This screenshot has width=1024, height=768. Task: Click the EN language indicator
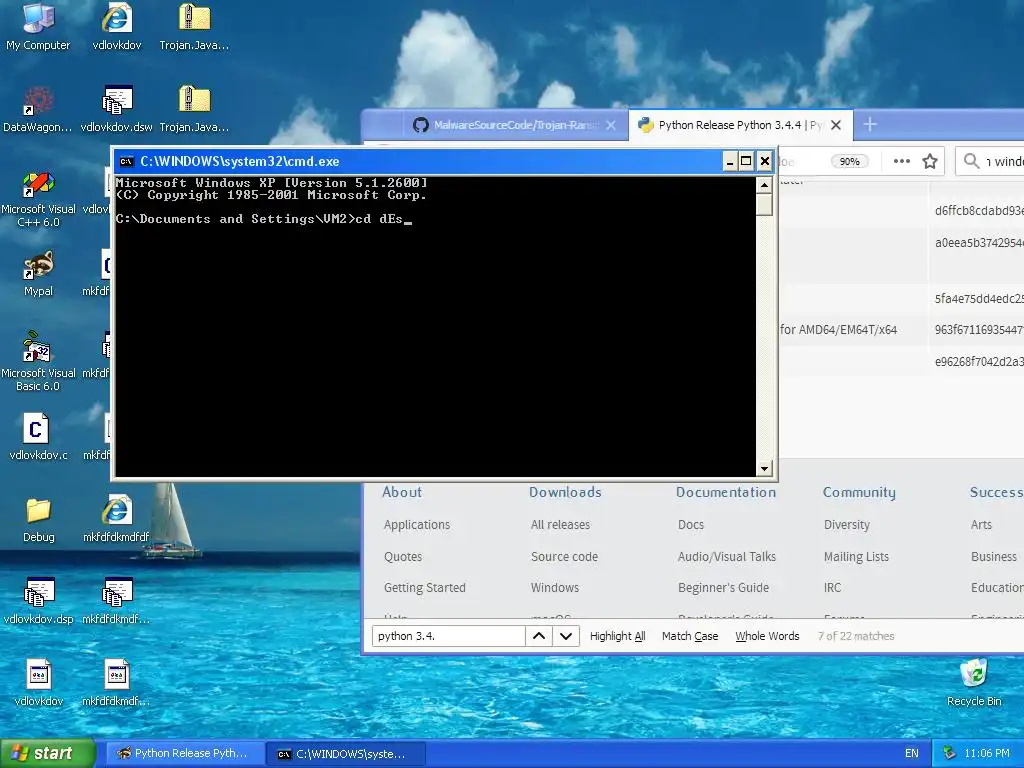[912, 753]
